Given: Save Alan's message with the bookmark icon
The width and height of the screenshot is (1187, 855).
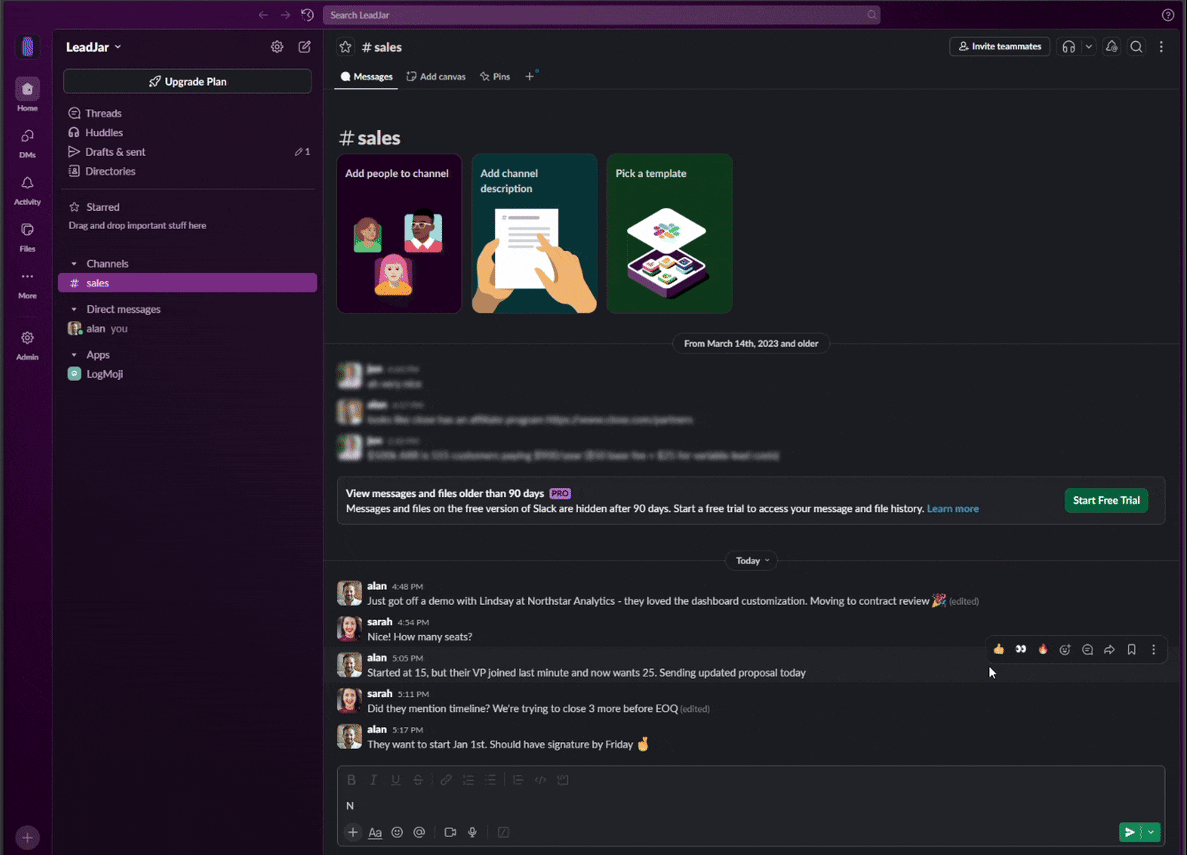Looking at the screenshot, I should (x=1131, y=649).
